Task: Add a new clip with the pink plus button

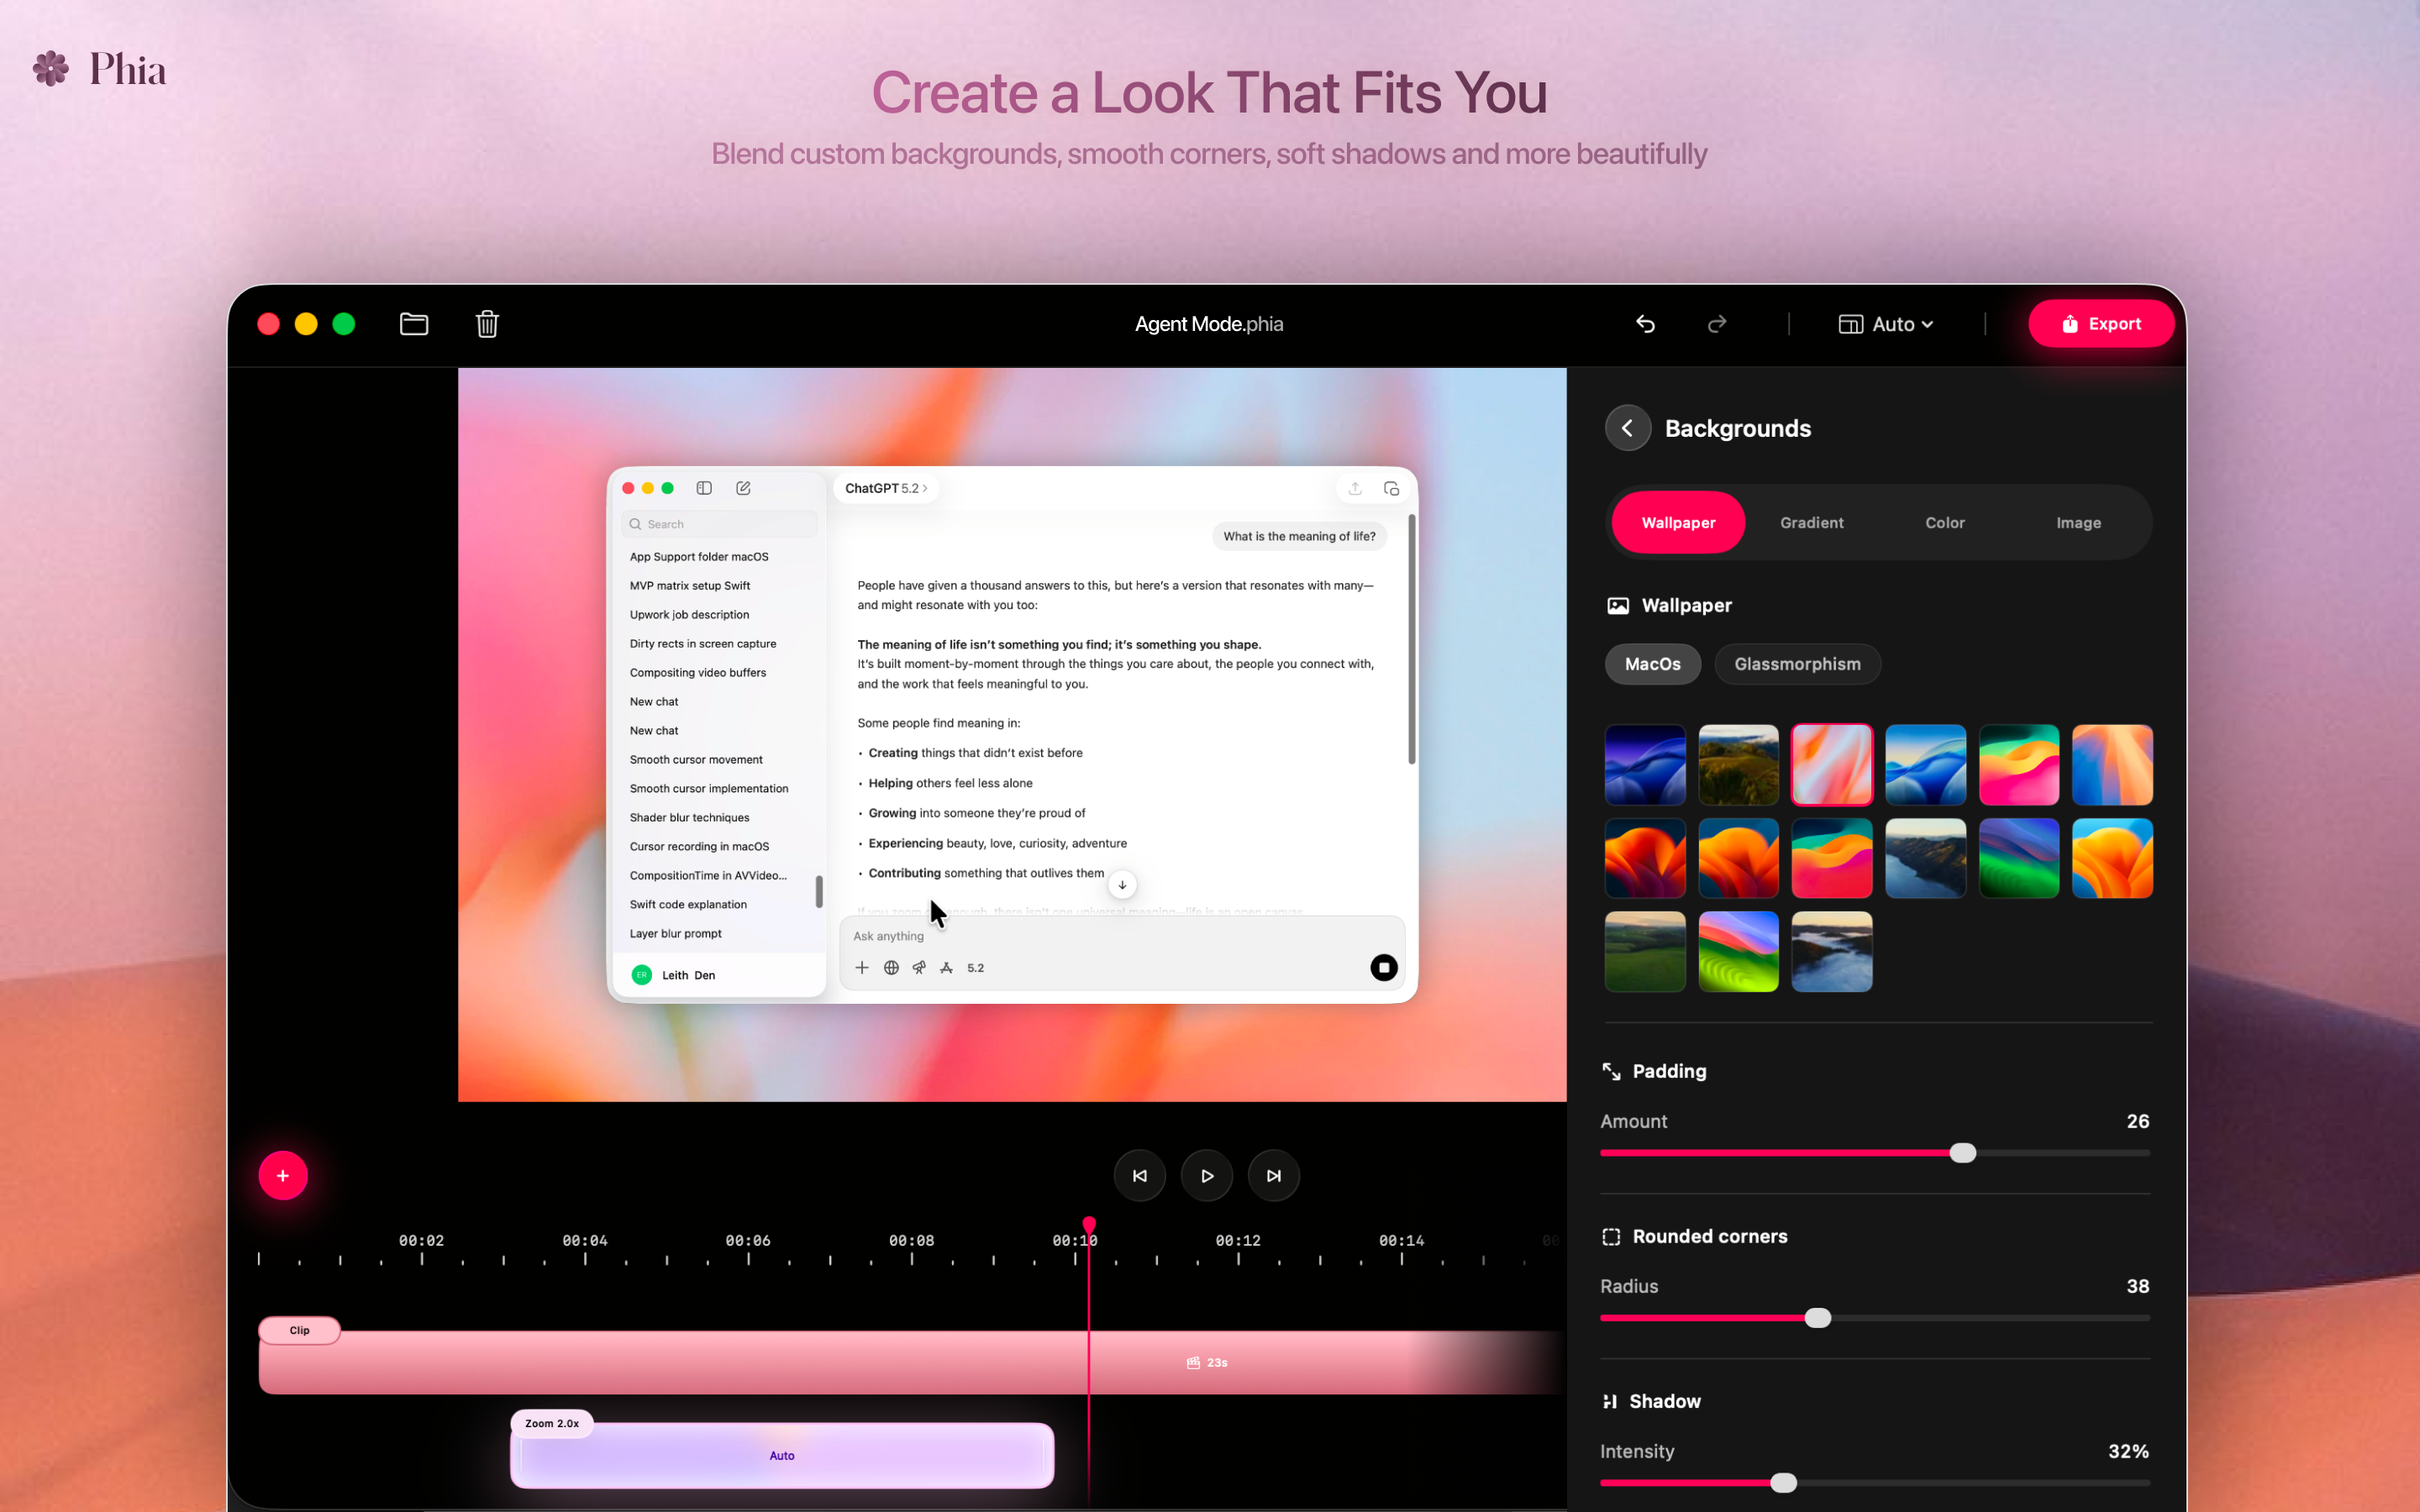Action: pos(283,1175)
